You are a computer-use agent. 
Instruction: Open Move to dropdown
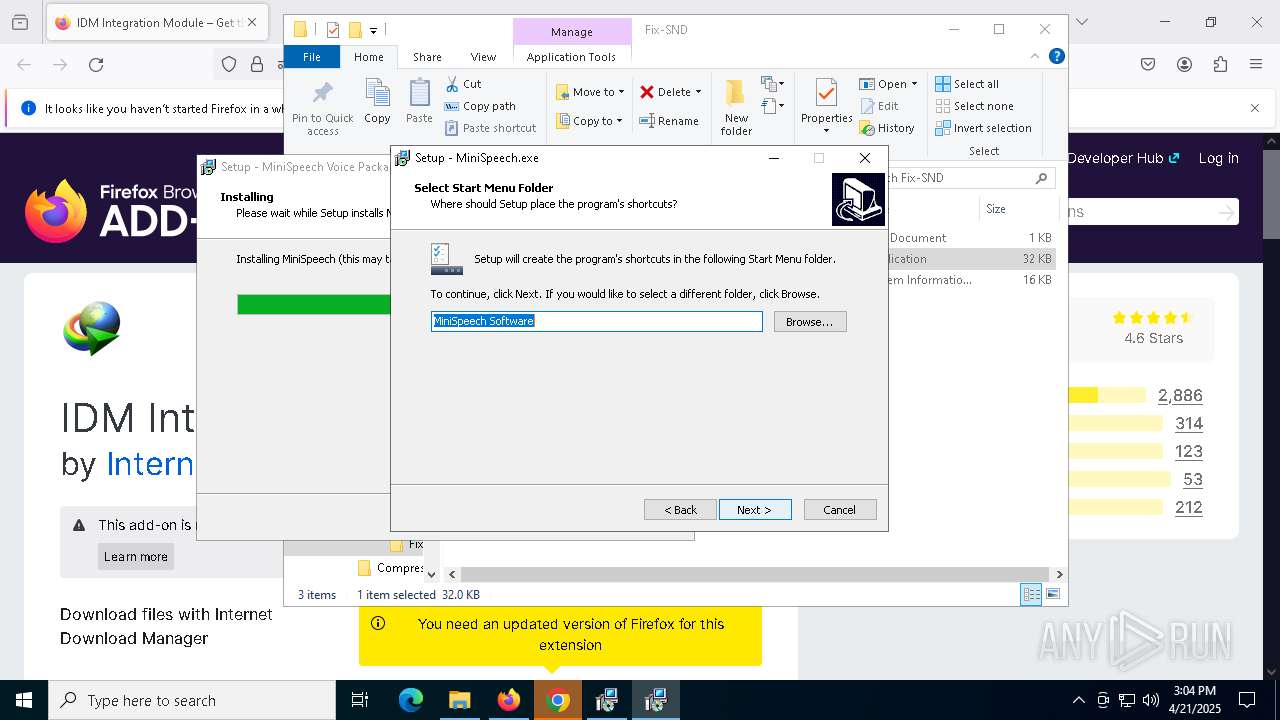tap(590, 92)
